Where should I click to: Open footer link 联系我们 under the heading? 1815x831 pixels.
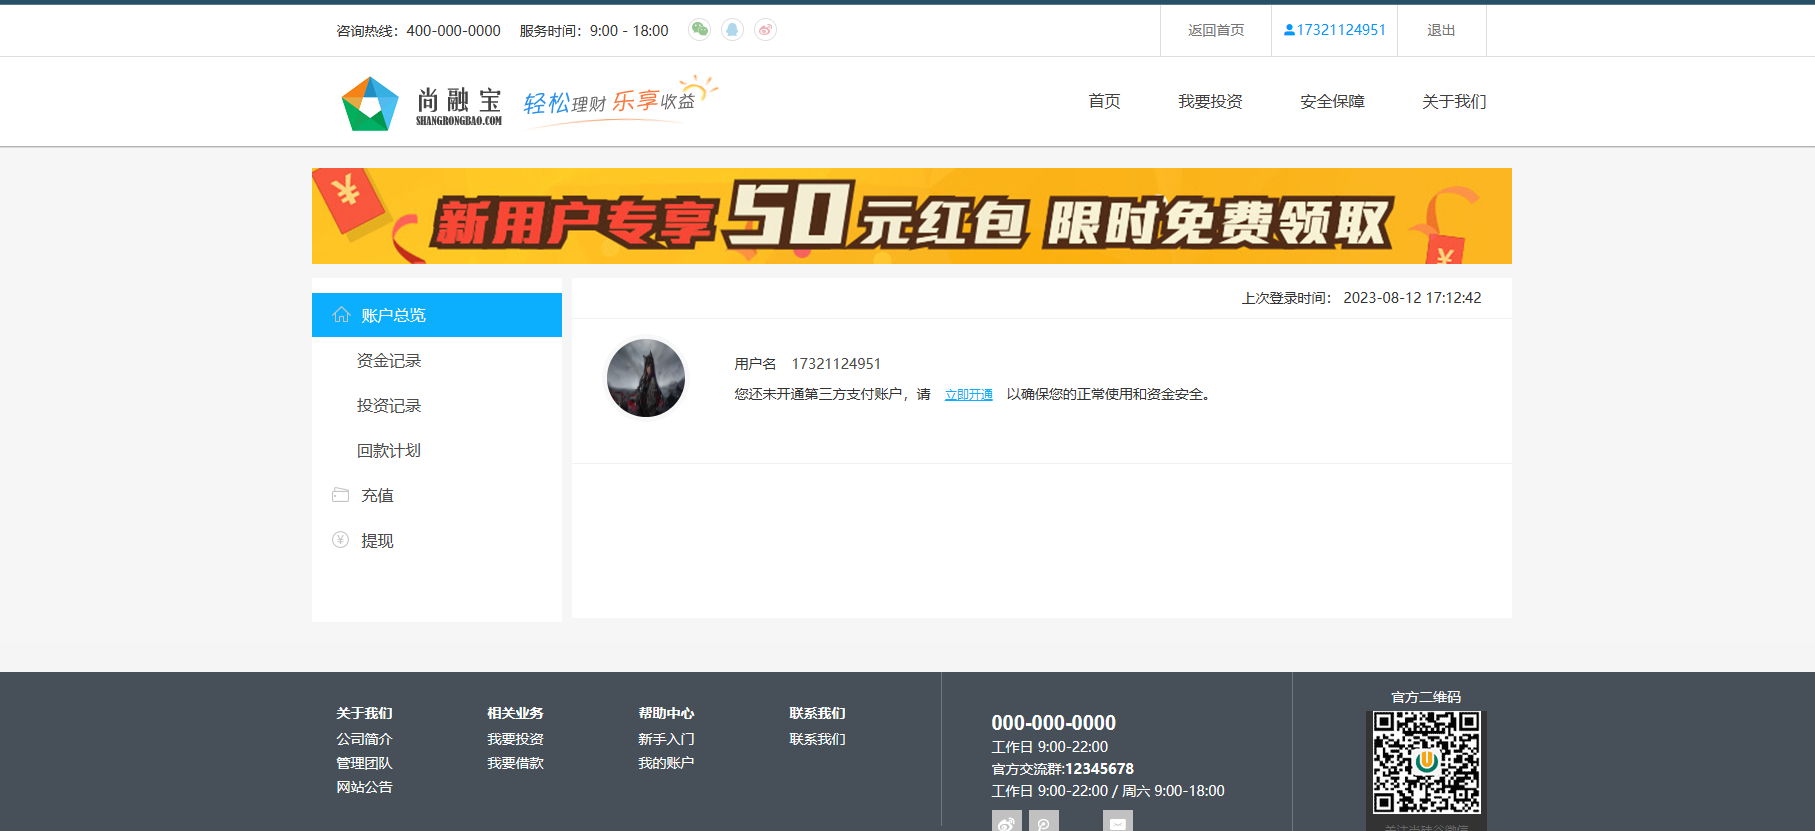pos(817,739)
